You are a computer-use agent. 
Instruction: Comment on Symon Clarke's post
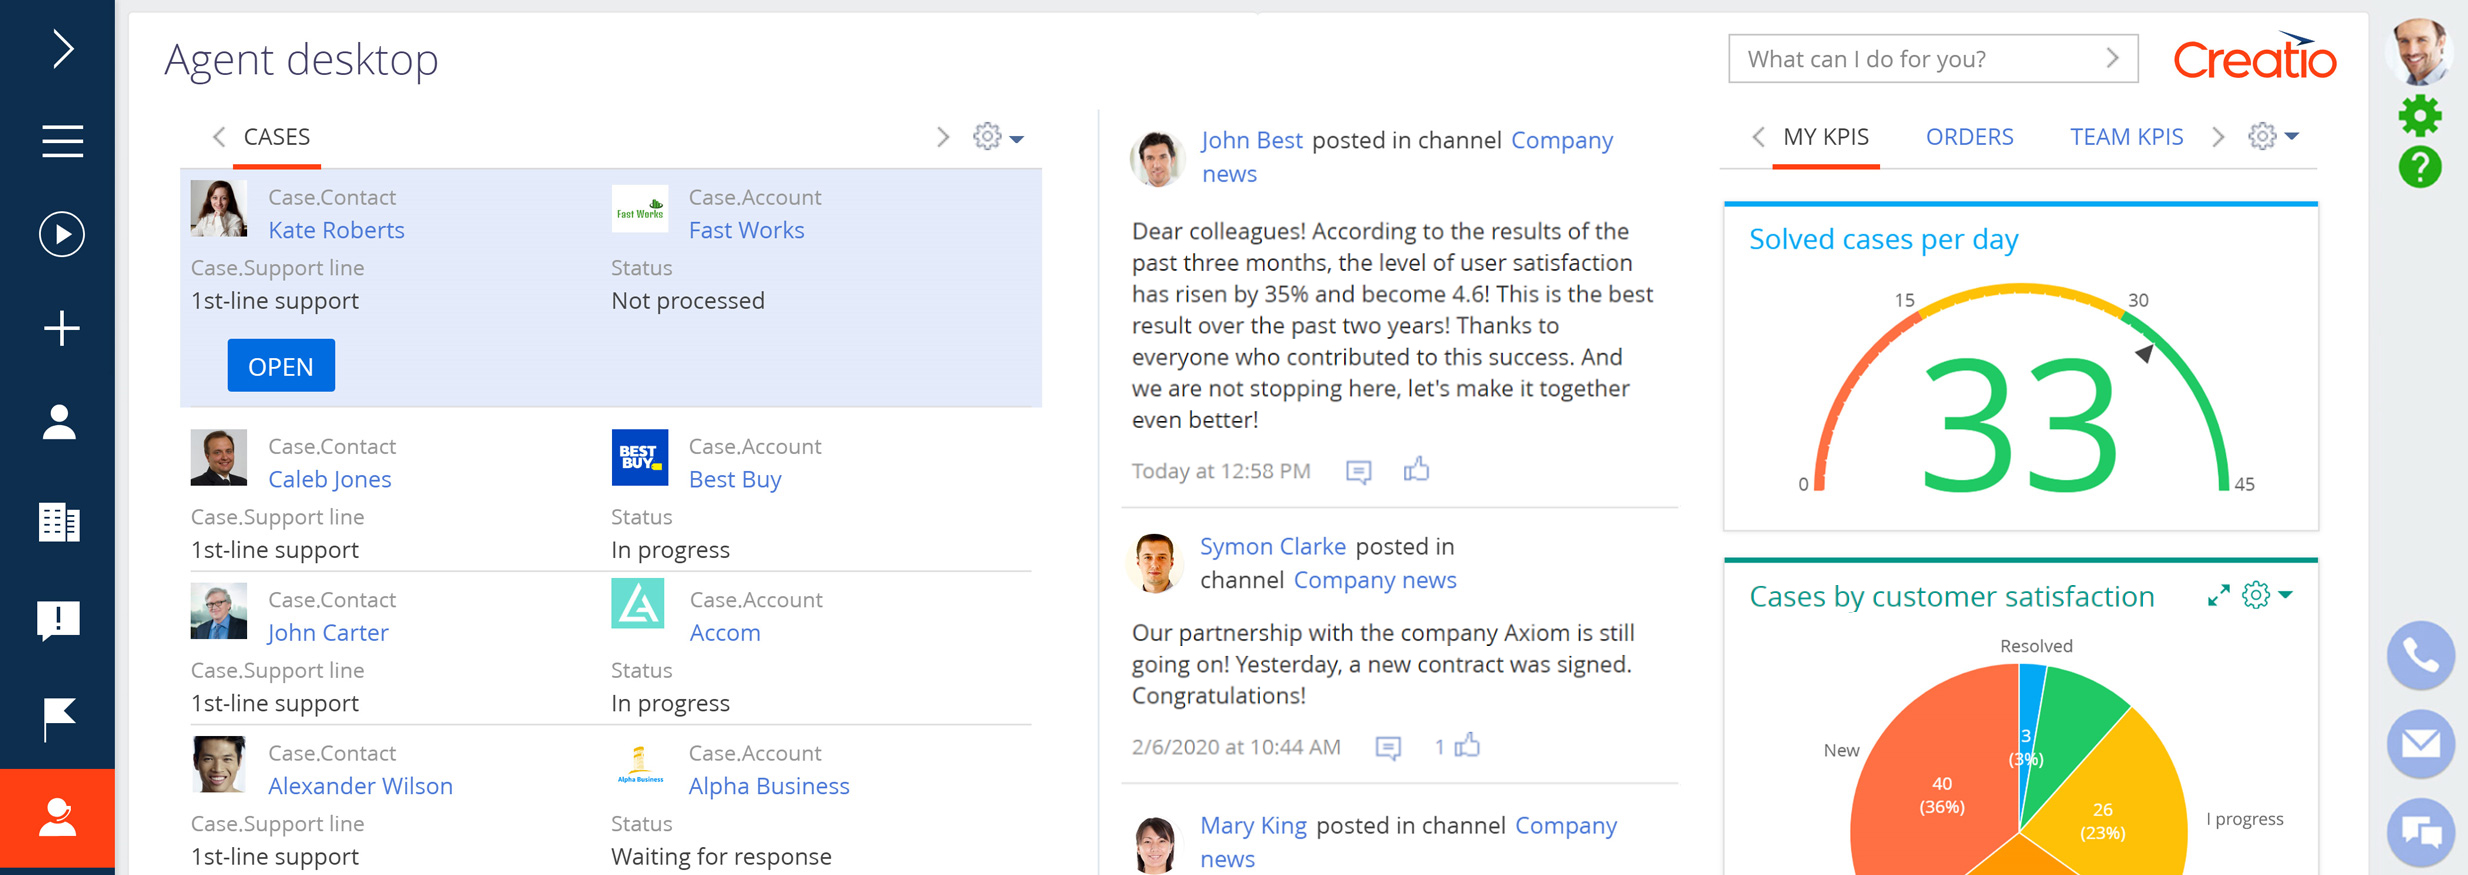(1388, 747)
